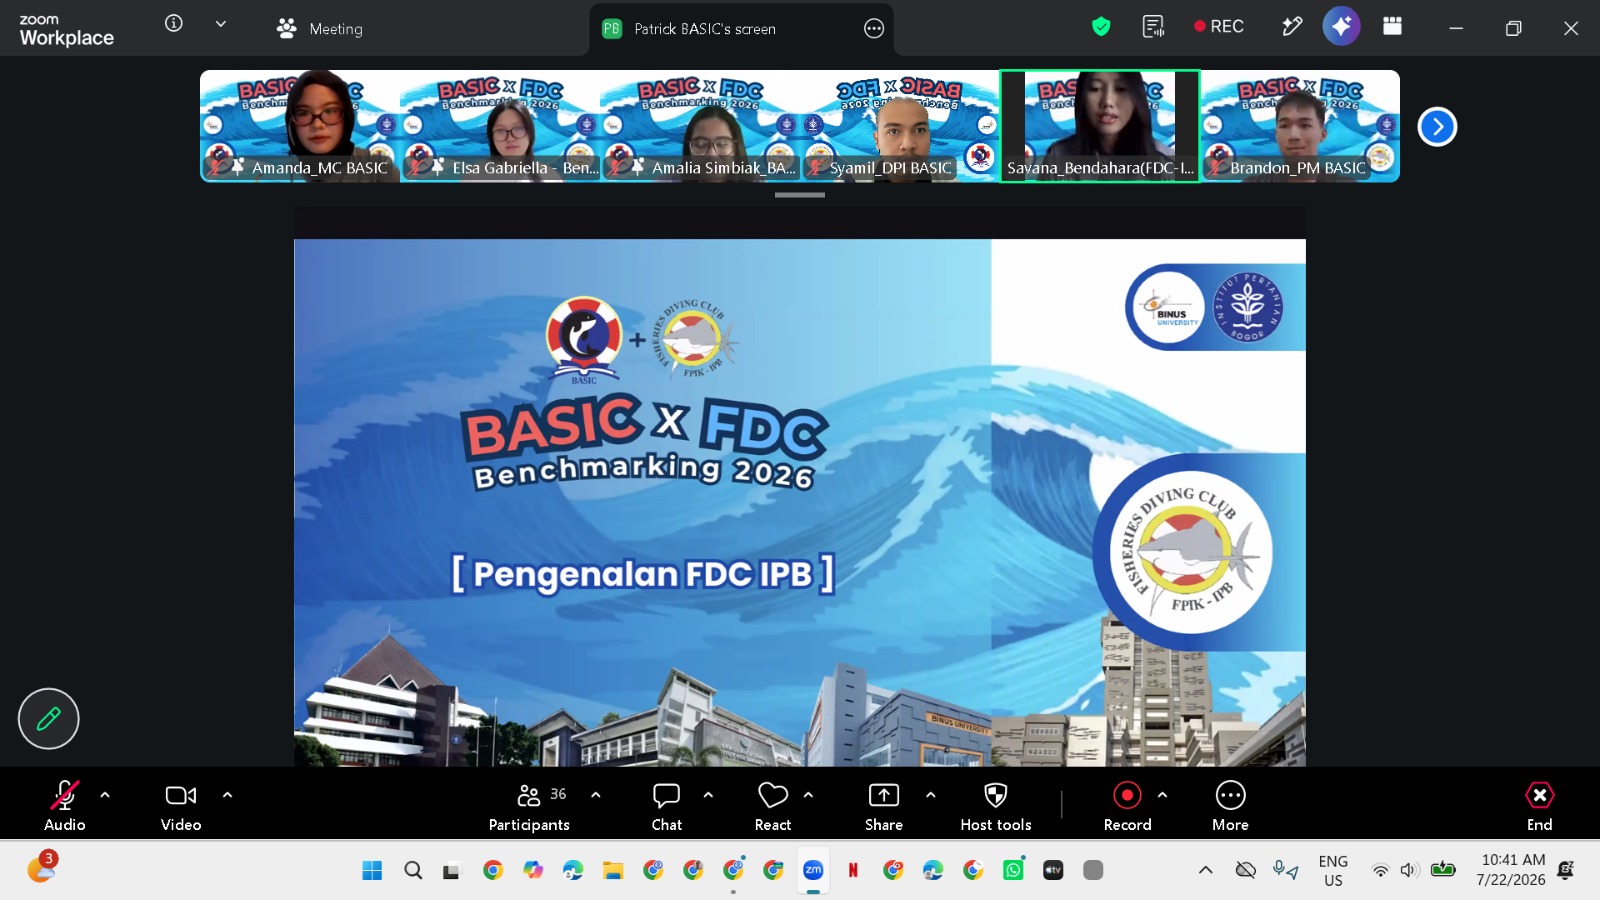The image size is (1600, 900).
Task: Open the More options menu
Action: 1230,805
